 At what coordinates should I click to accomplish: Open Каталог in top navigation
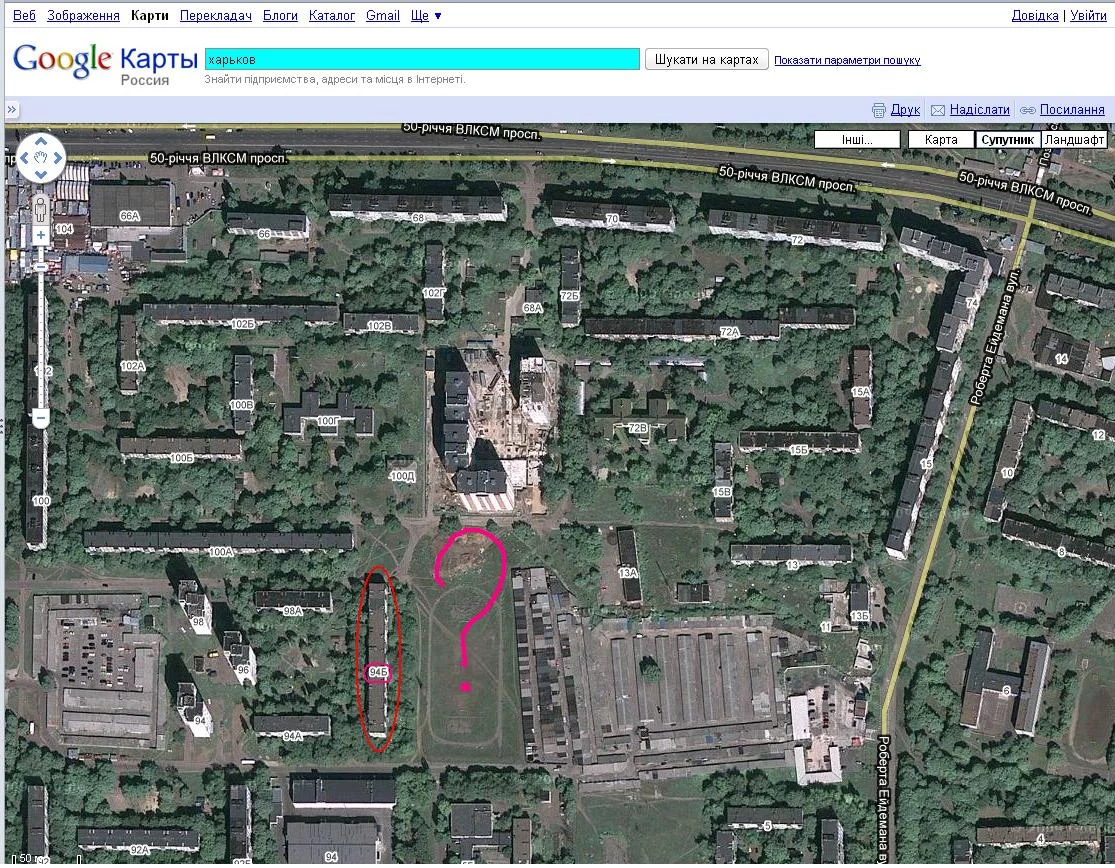(x=331, y=16)
